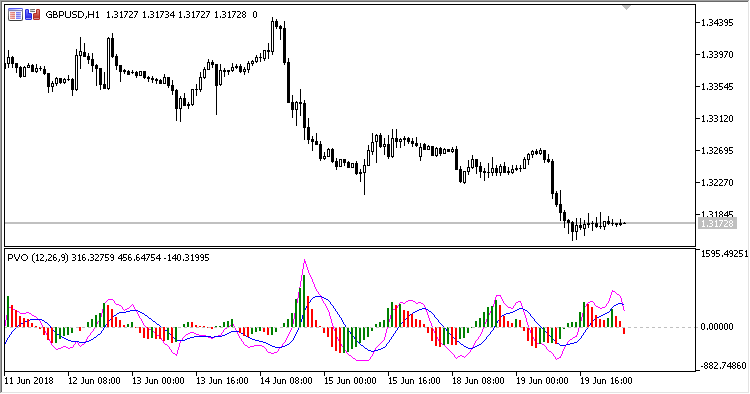Click the tallest magenta PVO peak
The width and height of the screenshot is (750, 394).
(304, 261)
